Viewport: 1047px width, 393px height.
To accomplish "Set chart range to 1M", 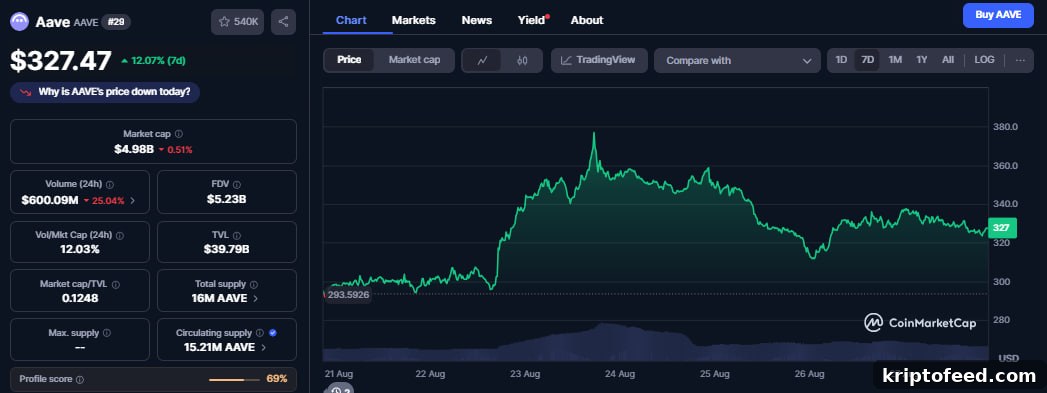I will [x=895, y=60].
